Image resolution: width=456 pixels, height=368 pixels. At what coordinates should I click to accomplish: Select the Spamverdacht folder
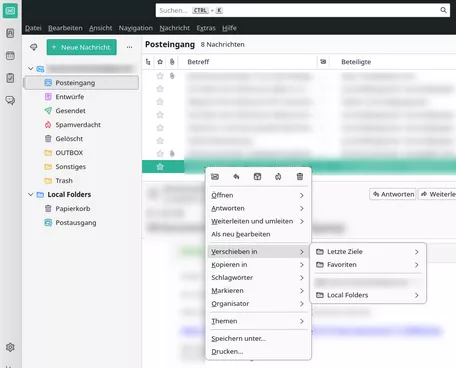81,125
